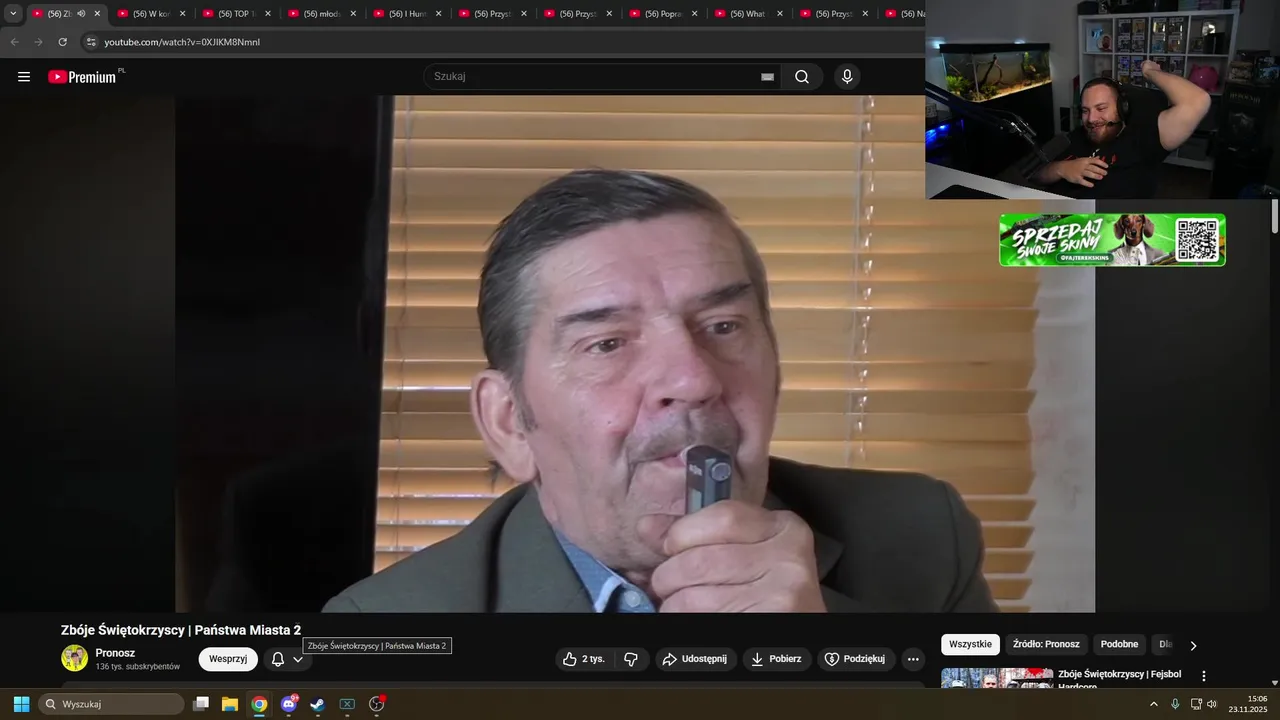Select the Źródło: Pronosz filter chip
Screen dimensions: 1280x720
(1046, 644)
